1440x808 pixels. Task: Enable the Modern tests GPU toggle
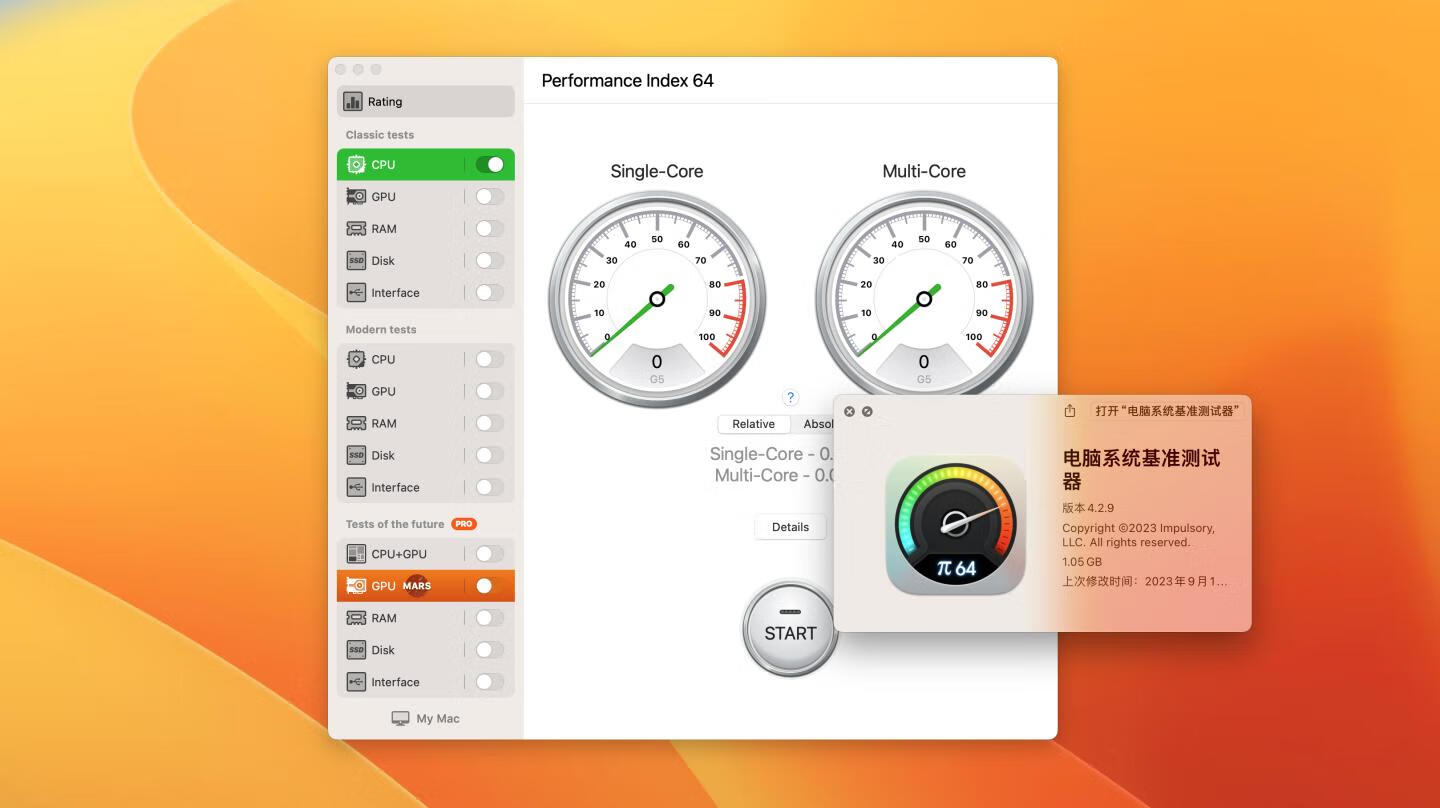[x=490, y=391]
